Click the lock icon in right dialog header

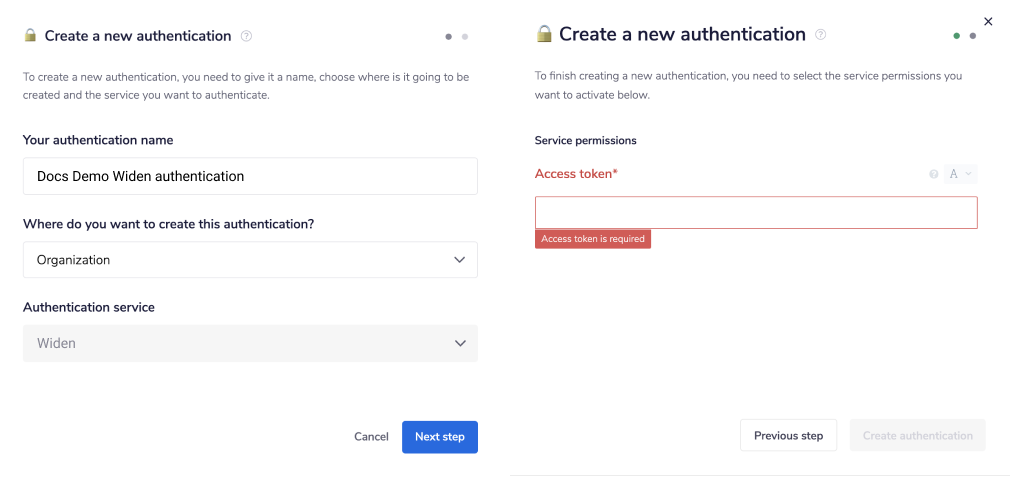pyautogui.click(x=544, y=34)
